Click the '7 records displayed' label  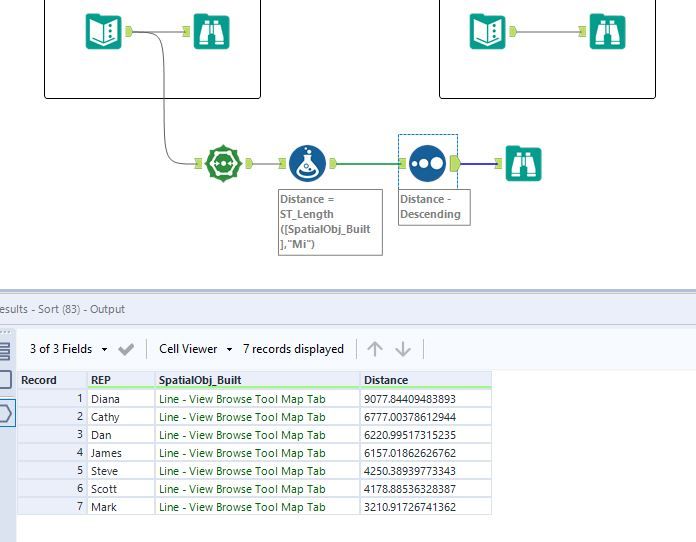[293, 349]
